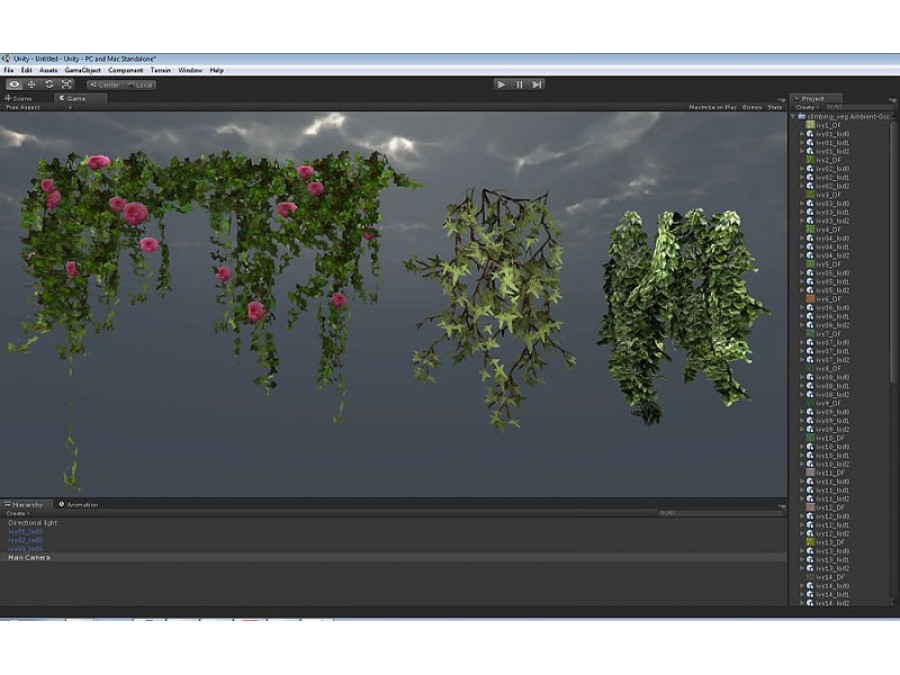Click the ivy4_DF texture thumbnail

point(810,230)
